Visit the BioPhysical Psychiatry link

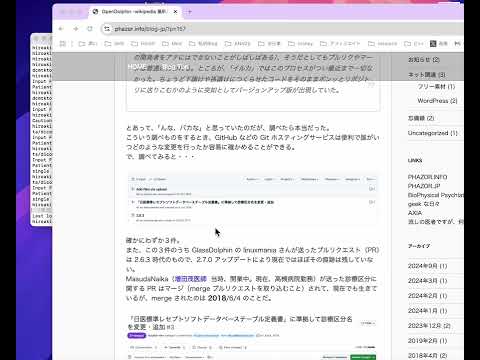436,195
